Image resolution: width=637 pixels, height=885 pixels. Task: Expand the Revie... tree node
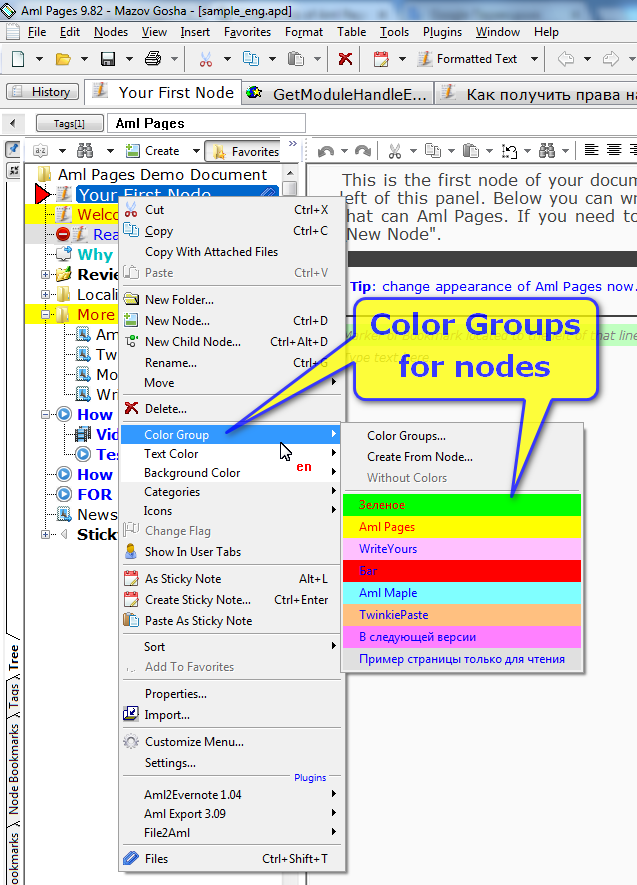click(x=45, y=274)
